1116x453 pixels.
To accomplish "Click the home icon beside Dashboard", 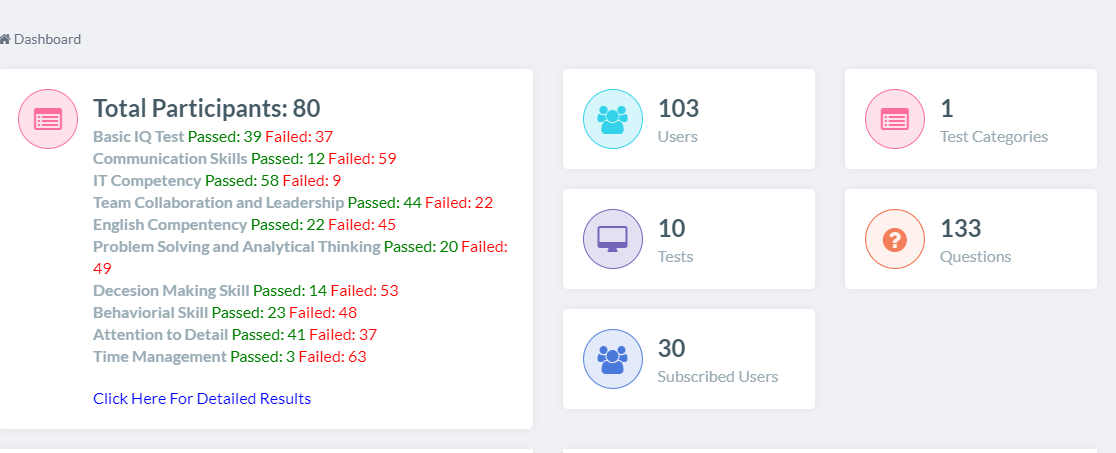I will [x=5, y=40].
